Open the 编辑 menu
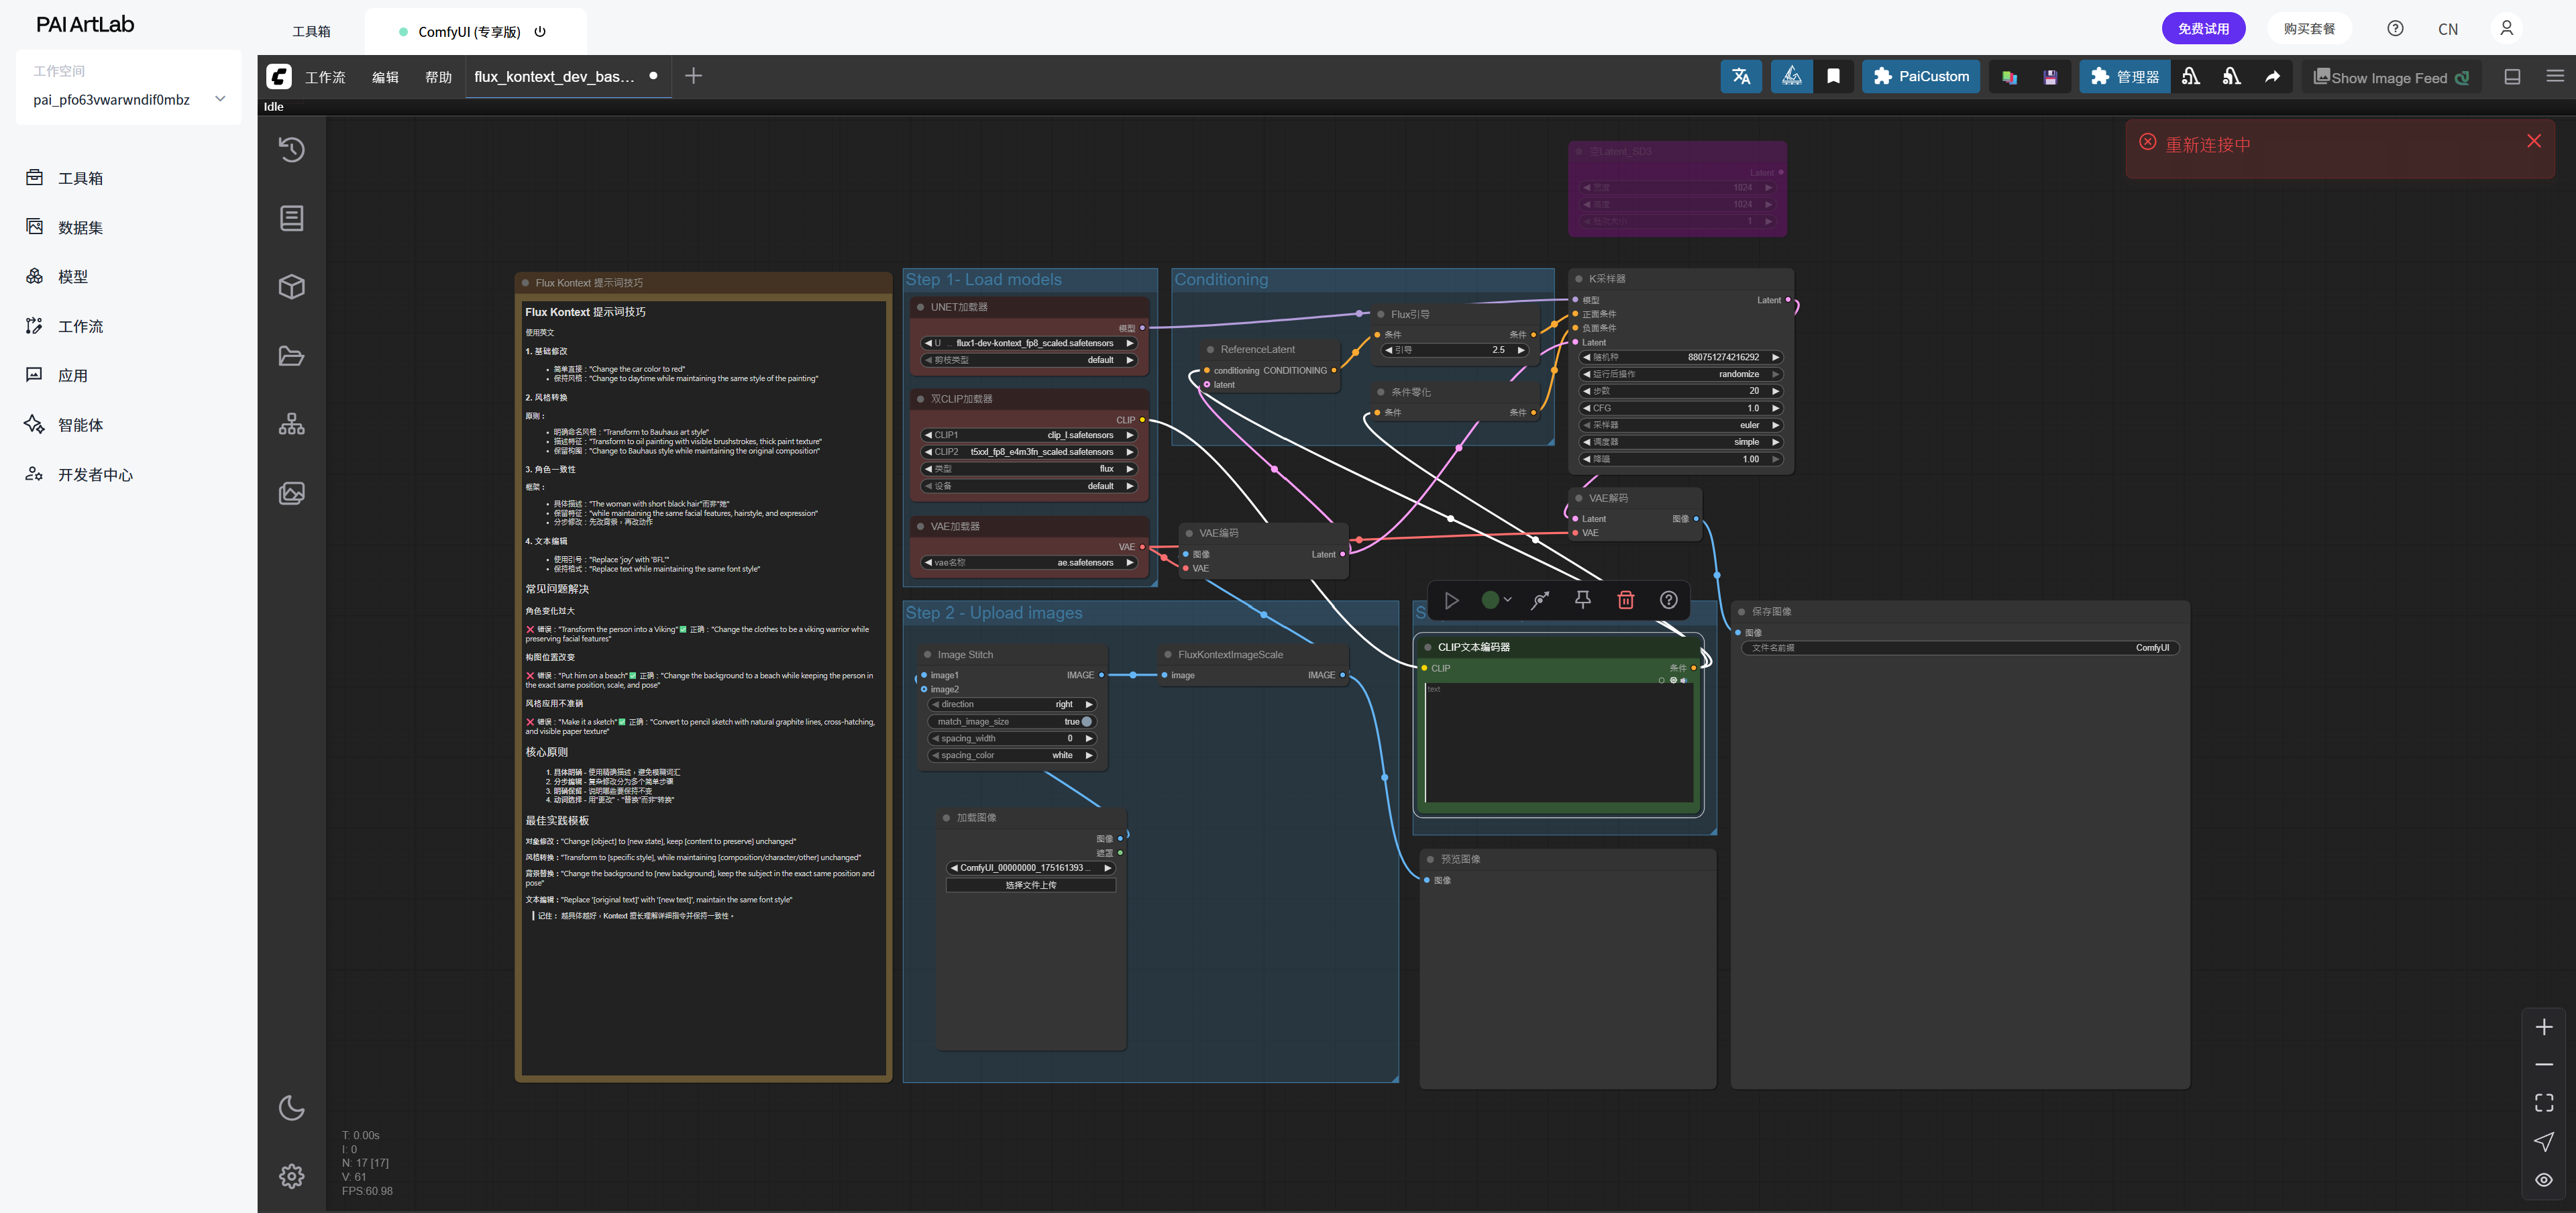Viewport: 2576px width, 1213px height. click(385, 77)
